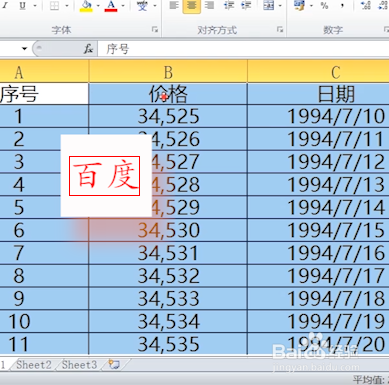
Task: Select date cell 1994/7/15
Action: (318, 230)
